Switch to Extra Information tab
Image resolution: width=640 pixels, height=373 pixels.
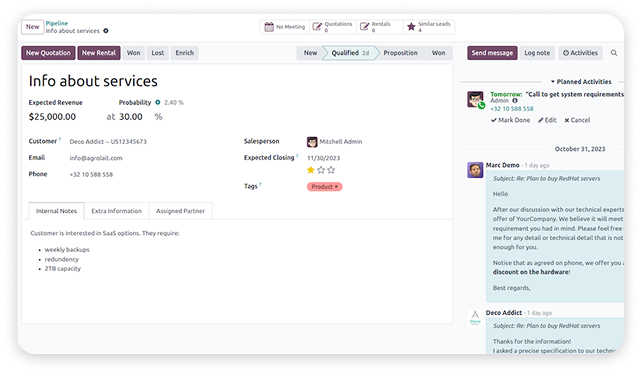(x=116, y=211)
